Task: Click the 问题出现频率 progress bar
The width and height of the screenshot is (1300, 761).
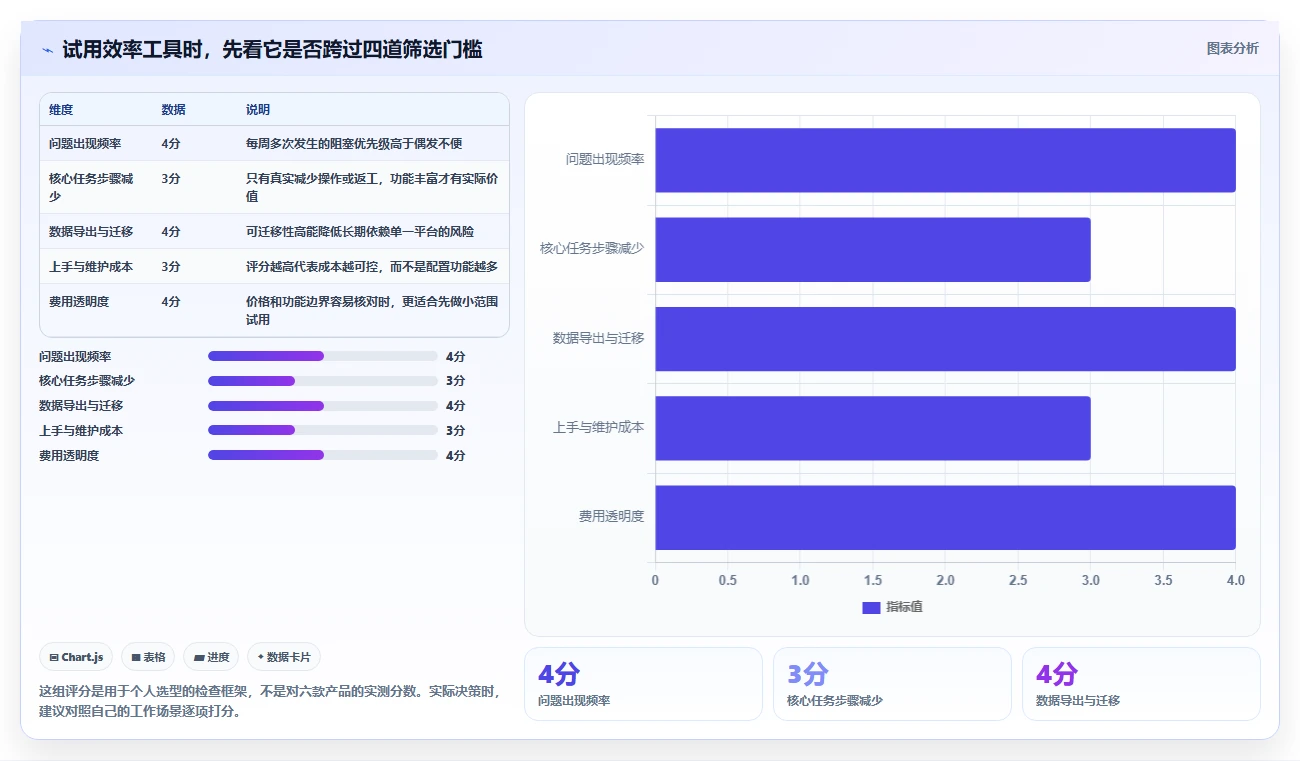Action: 323,356
